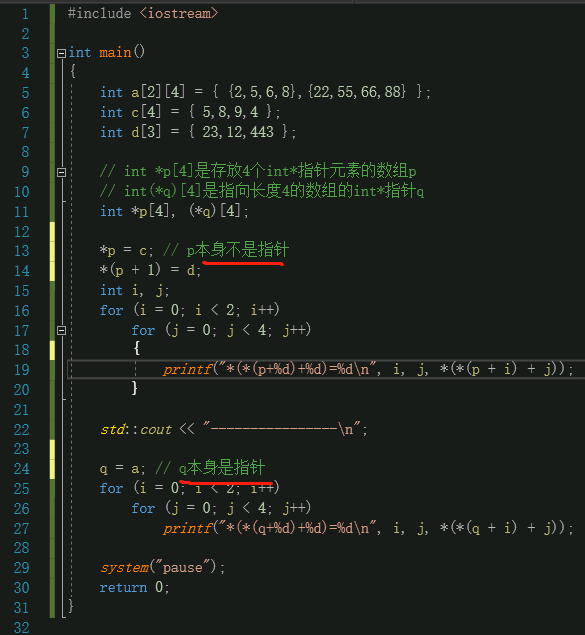585x635 pixels.
Task: Collapse the comment block at line 9
Action: pos(62,173)
